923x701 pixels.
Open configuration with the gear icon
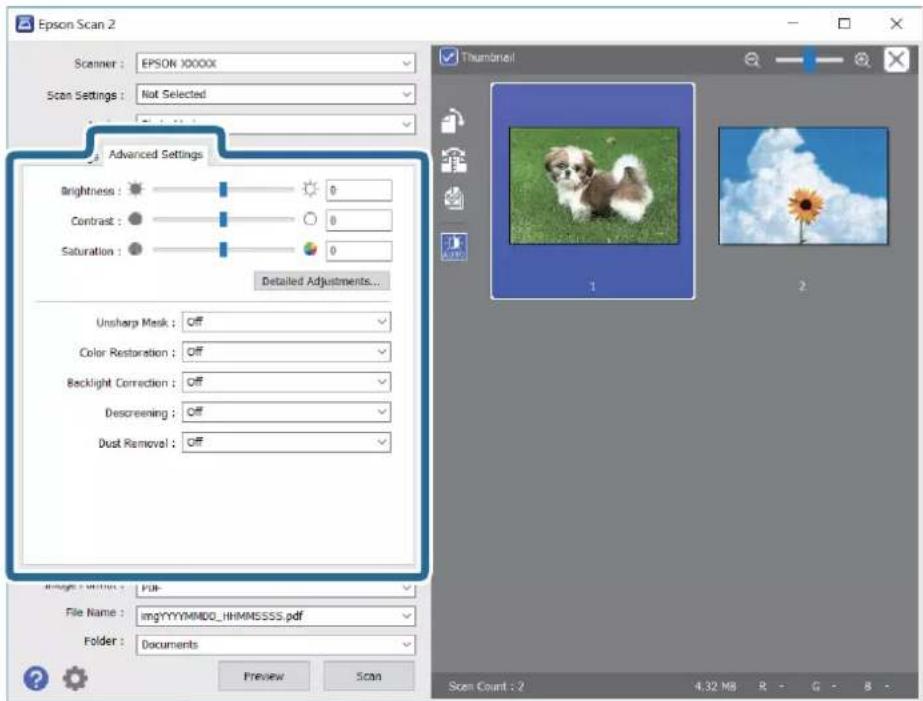(x=75, y=679)
